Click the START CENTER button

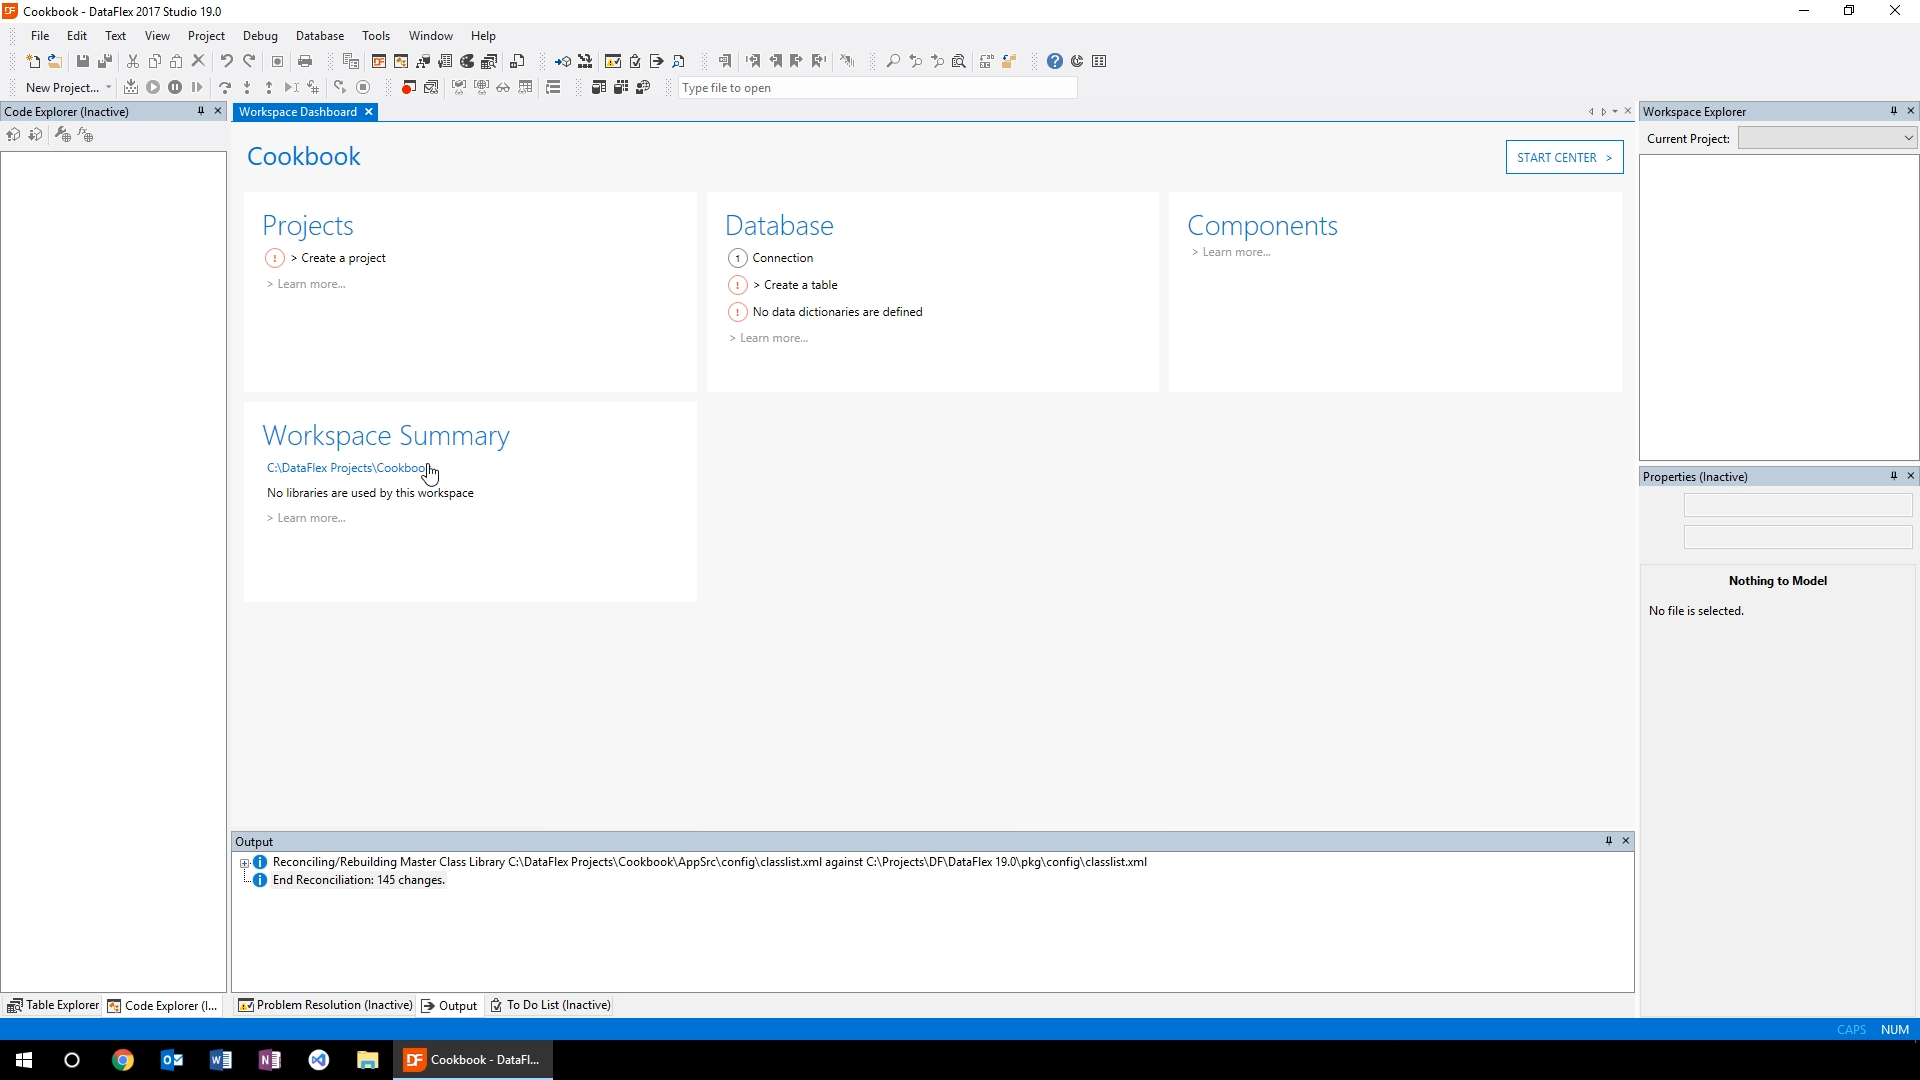[1564, 157]
